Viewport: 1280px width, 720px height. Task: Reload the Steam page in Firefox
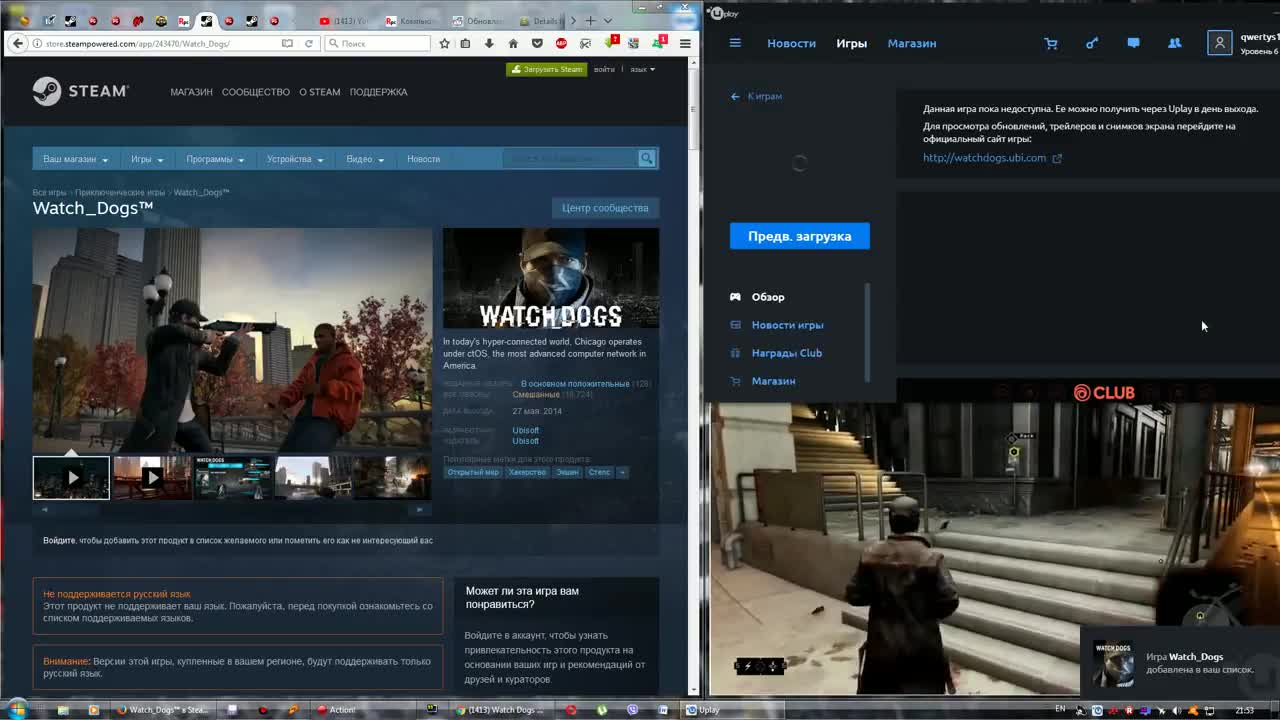point(309,43)
